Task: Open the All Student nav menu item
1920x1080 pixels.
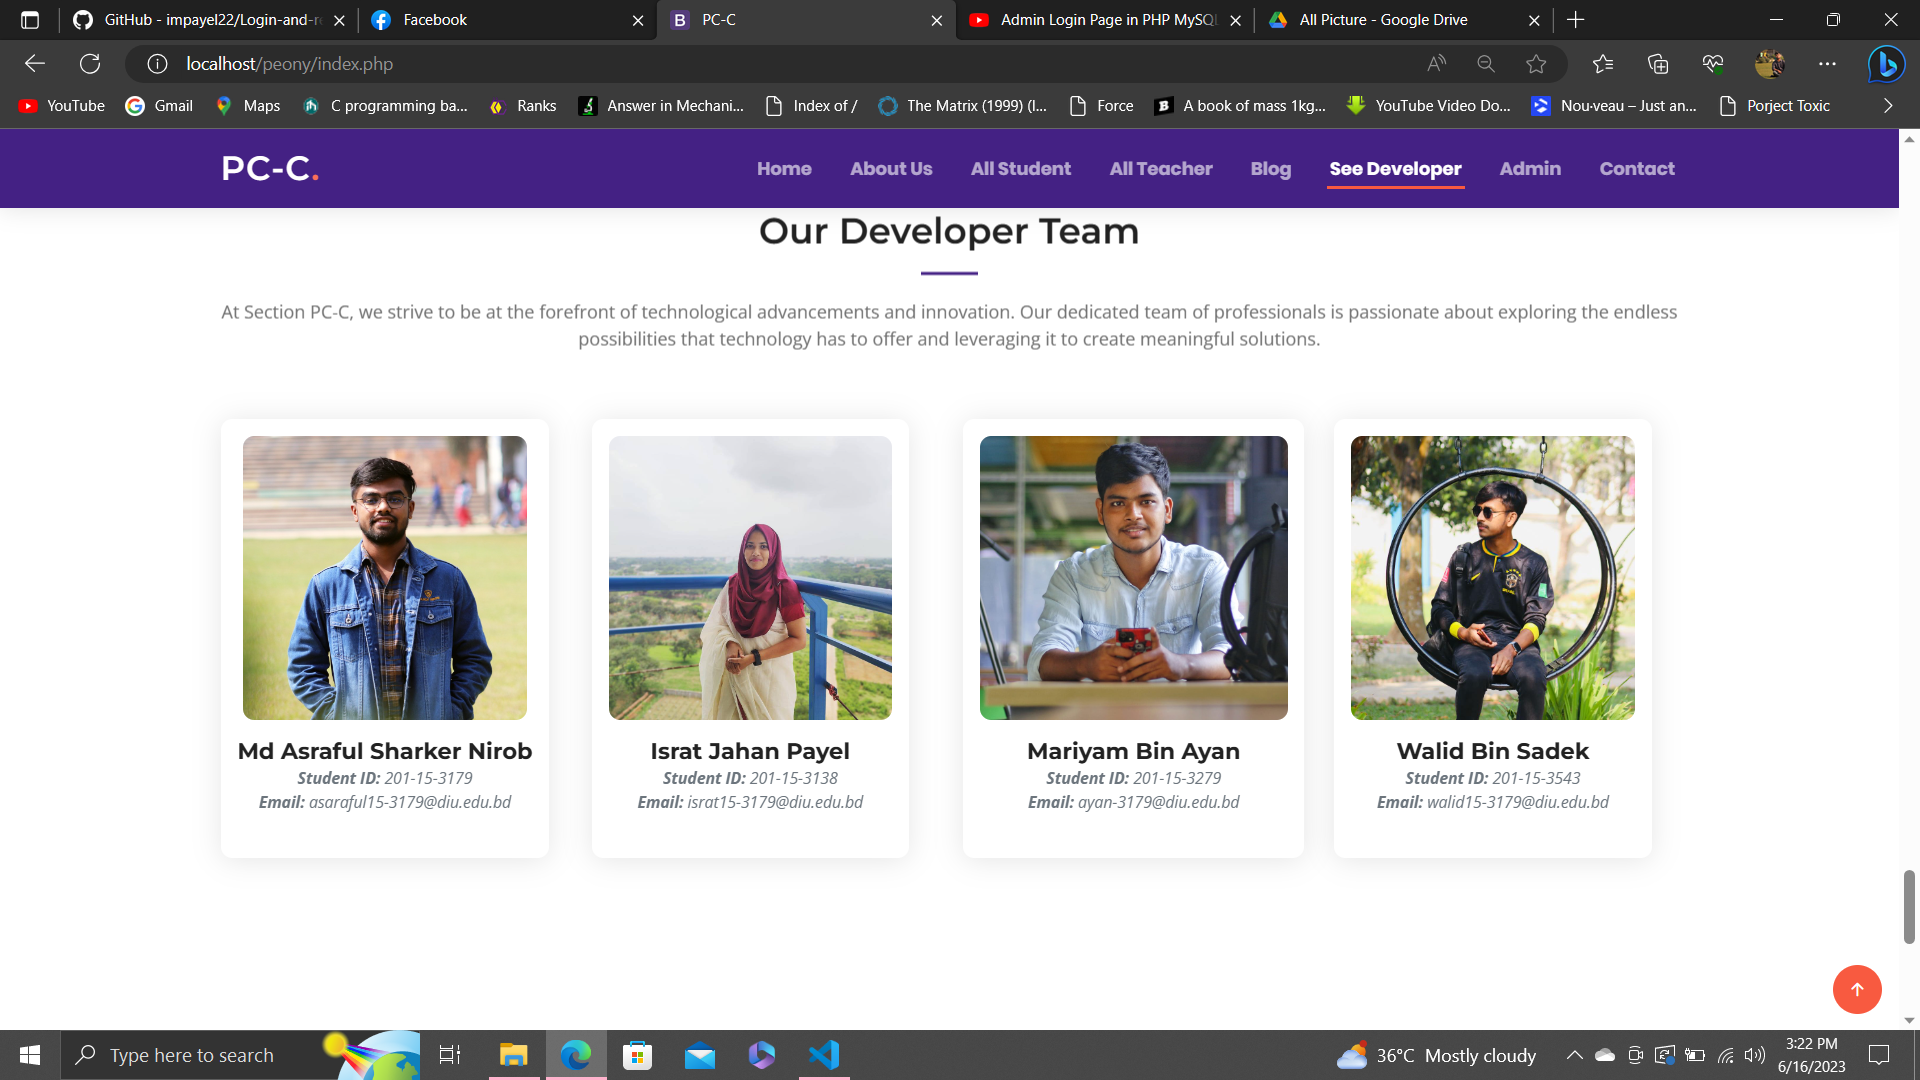Action: tap(1020, 169)
